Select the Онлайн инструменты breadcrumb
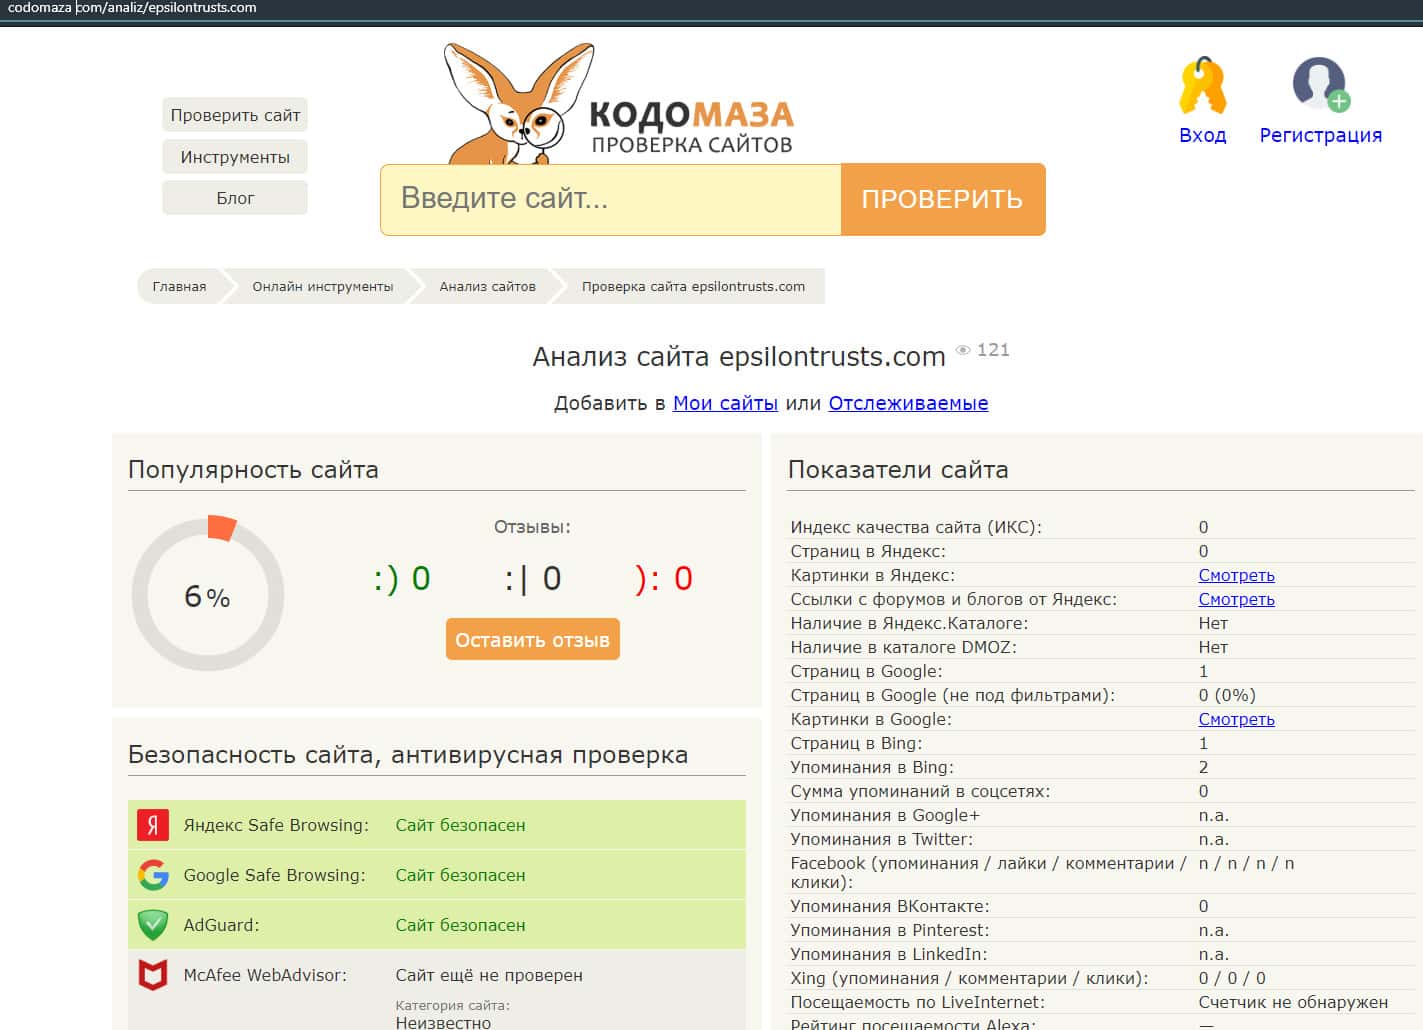The image size is (1423, 1030). click(x=322, y=286)
